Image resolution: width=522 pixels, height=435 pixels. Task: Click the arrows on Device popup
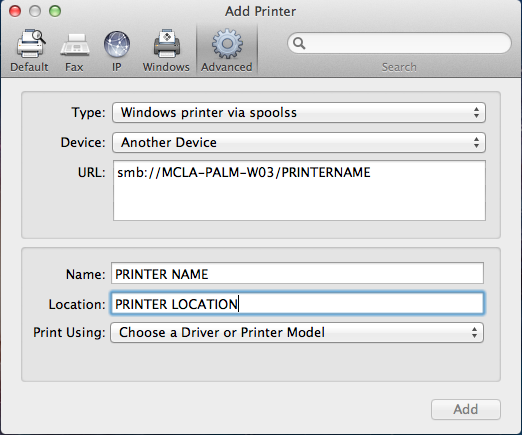point(476,143)
